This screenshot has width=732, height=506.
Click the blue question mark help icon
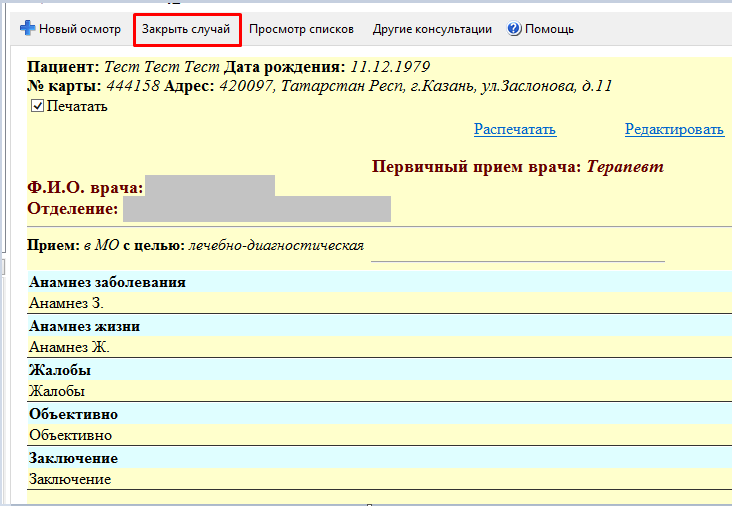tap(514, 29)
